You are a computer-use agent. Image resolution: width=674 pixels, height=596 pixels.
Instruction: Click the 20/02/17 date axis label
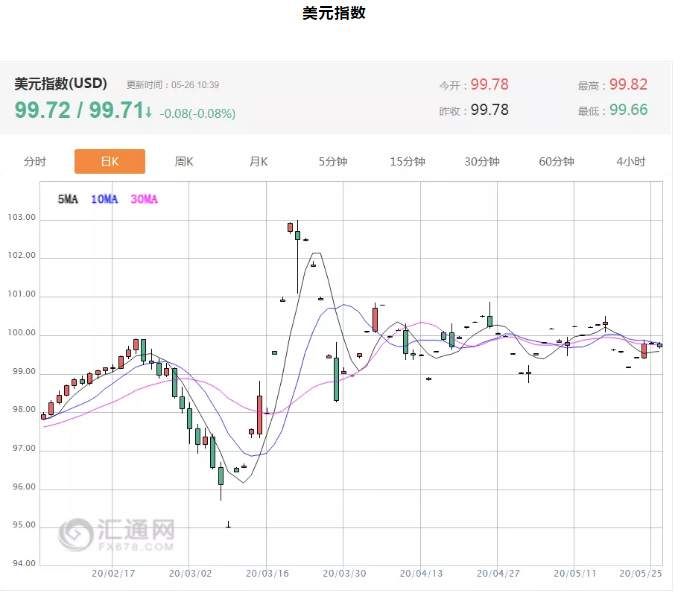point(113,574)
